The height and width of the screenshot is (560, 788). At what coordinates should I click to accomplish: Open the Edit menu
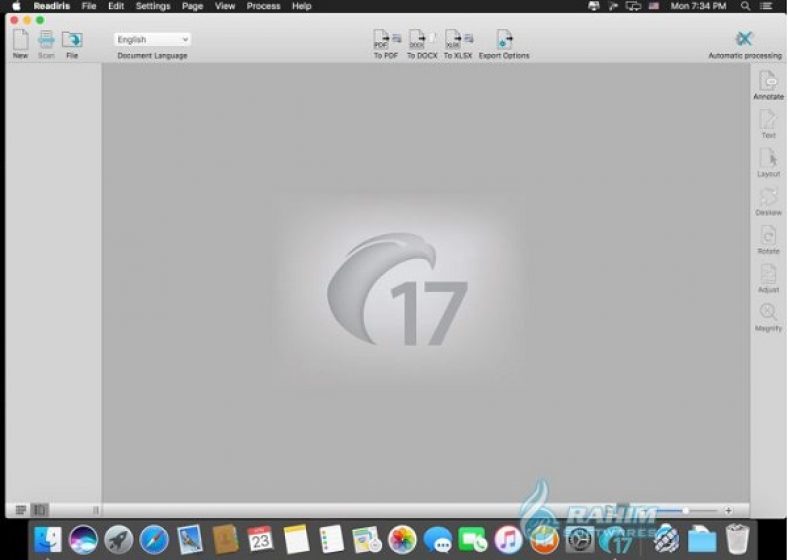116,6
